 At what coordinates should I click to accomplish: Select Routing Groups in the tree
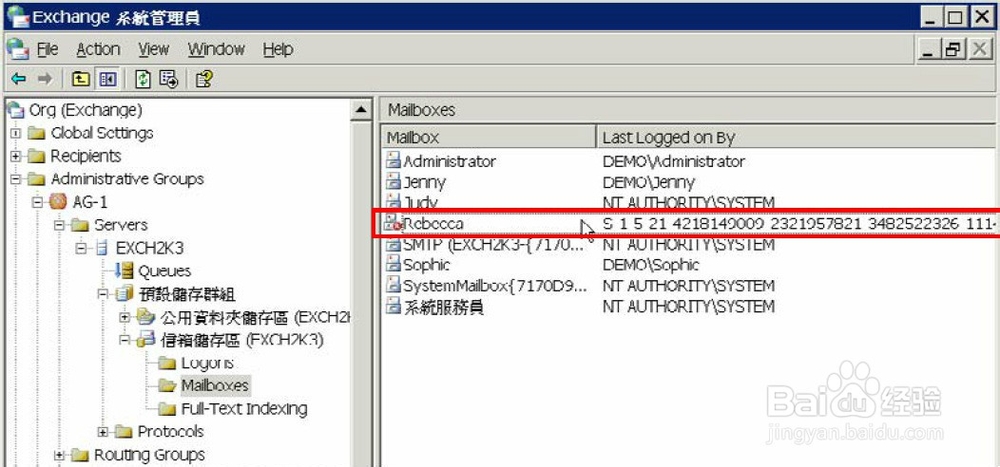point(149,454)
